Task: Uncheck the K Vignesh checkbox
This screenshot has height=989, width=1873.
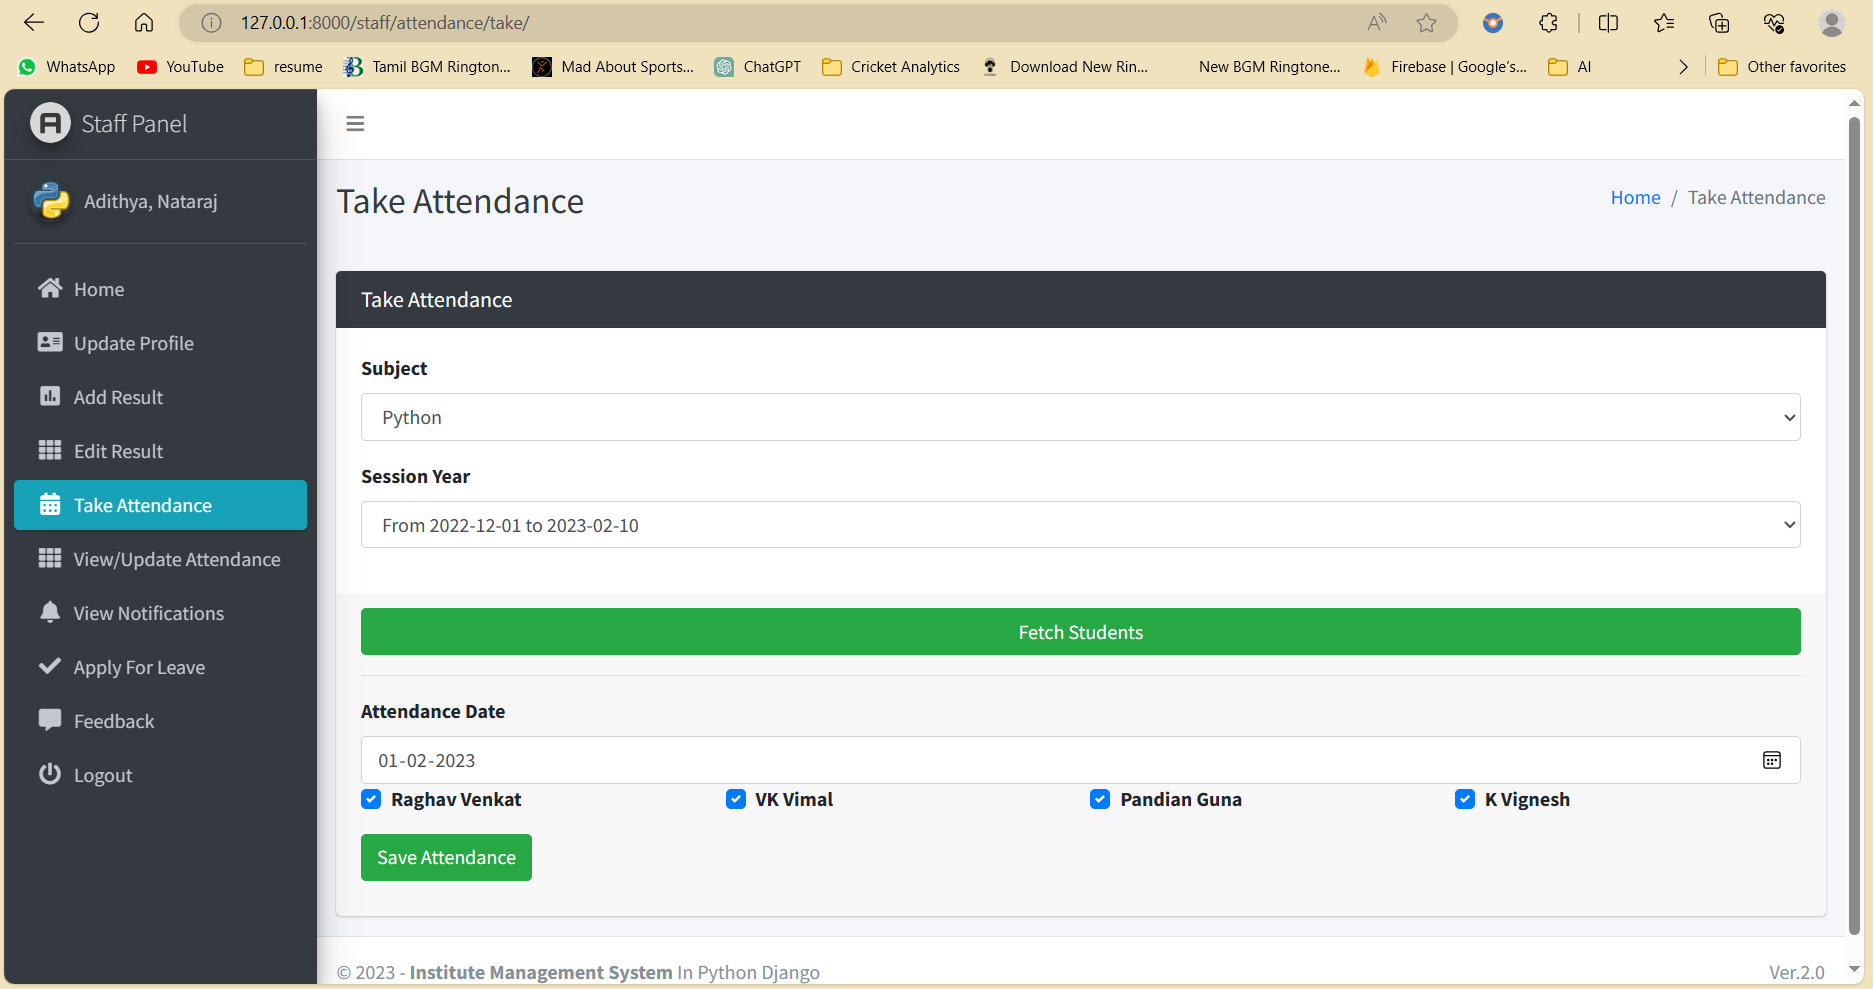Action: 1464,799
